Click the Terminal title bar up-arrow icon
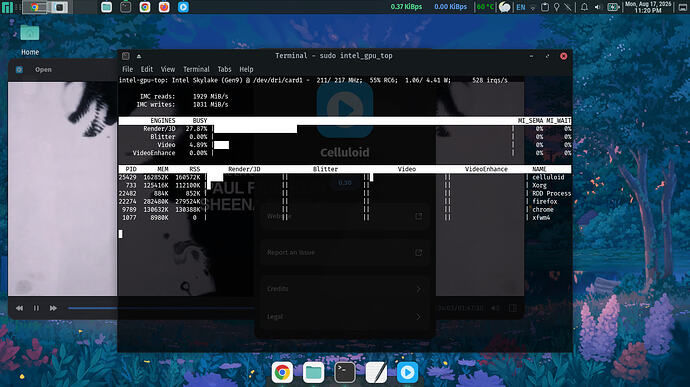 (x=139, y=56)
